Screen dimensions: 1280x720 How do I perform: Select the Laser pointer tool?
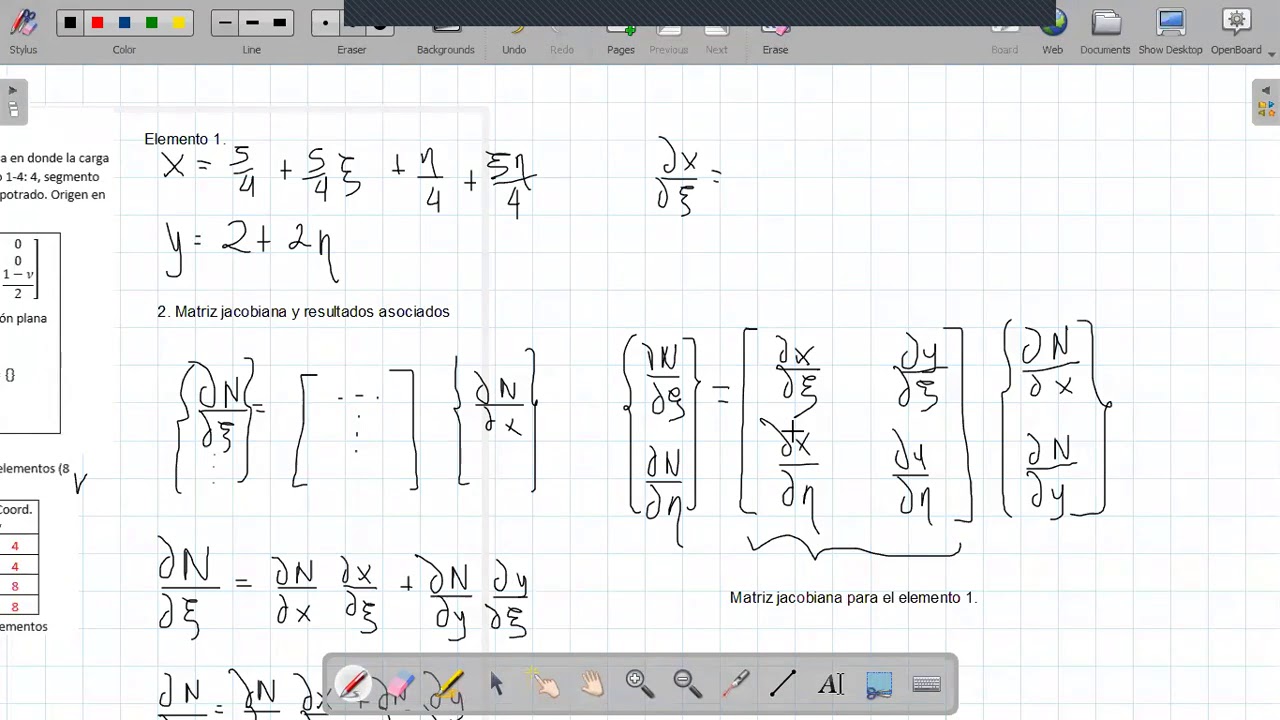[x=736, y=684]
